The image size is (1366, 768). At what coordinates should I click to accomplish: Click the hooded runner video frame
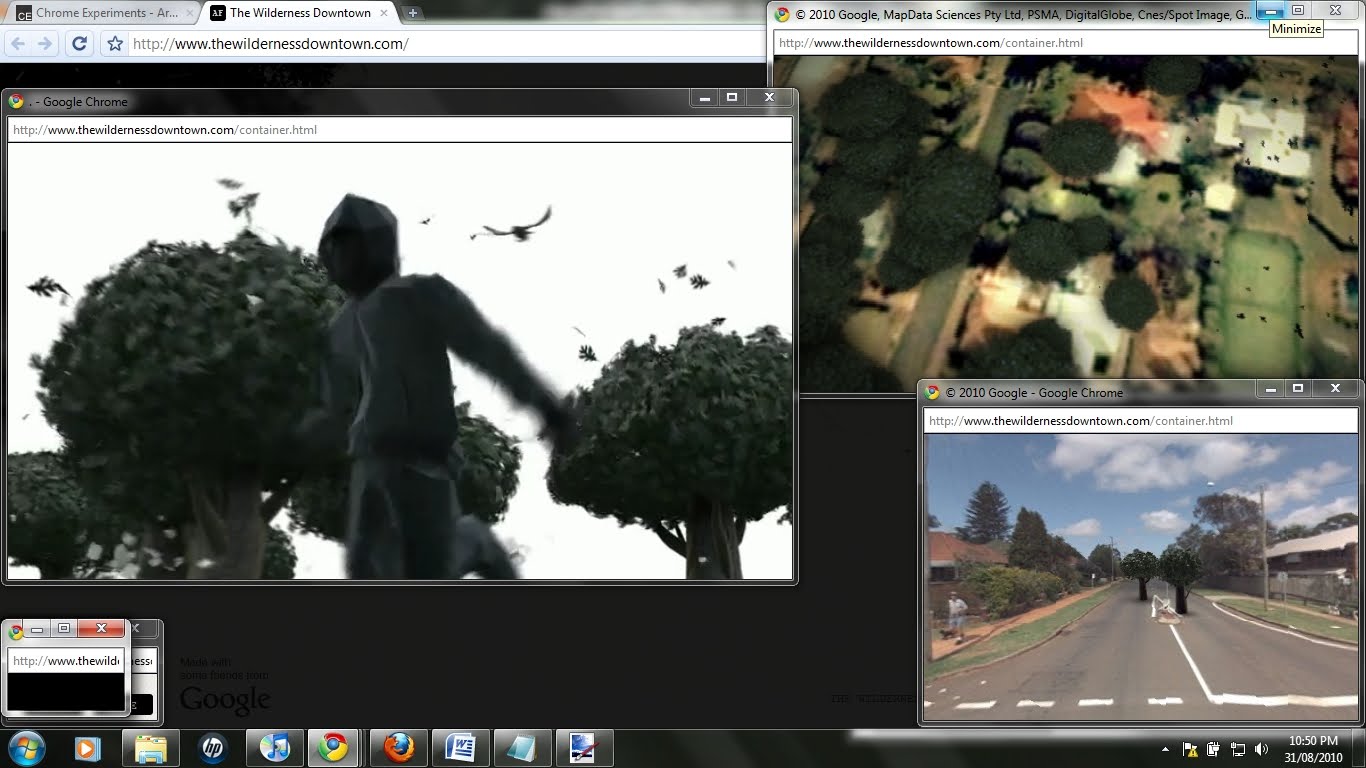(x=400, y=361)
